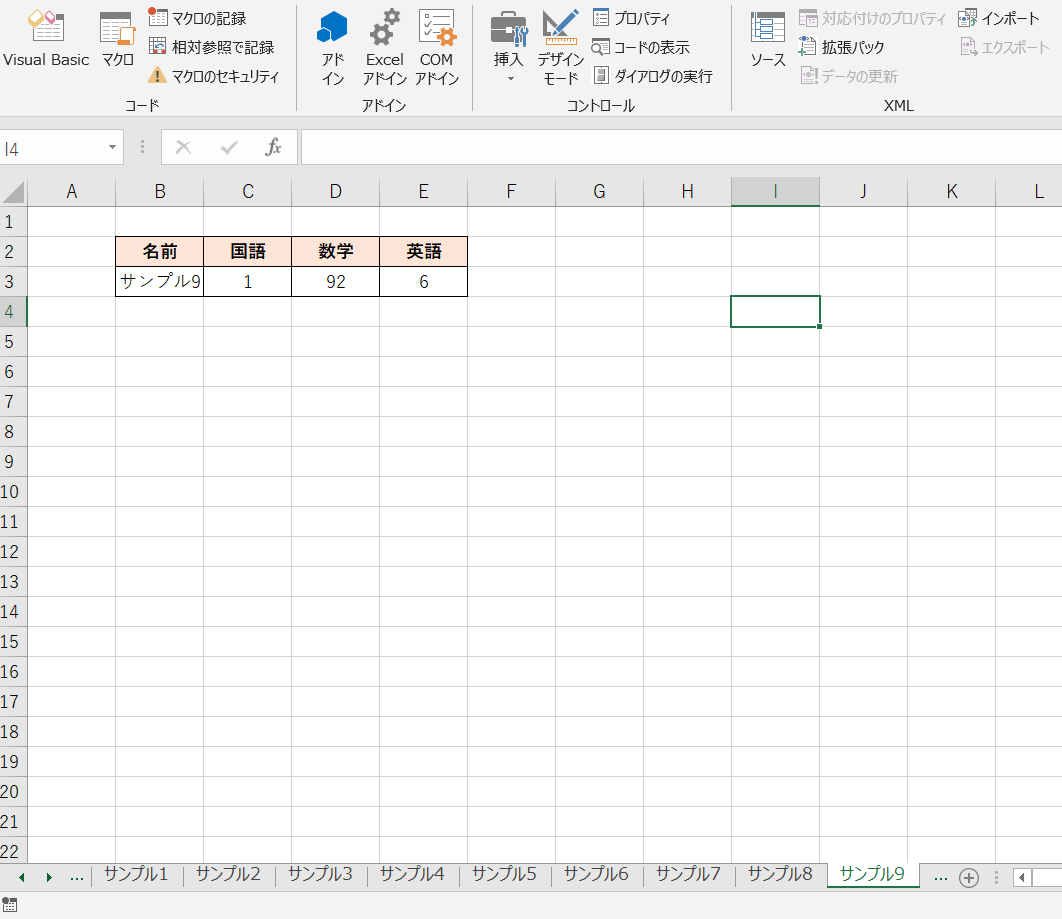Image resolution: width=1062 pixels, height=919 pixels.
Task: Click the formula bar cancel X
Action: 184,147
